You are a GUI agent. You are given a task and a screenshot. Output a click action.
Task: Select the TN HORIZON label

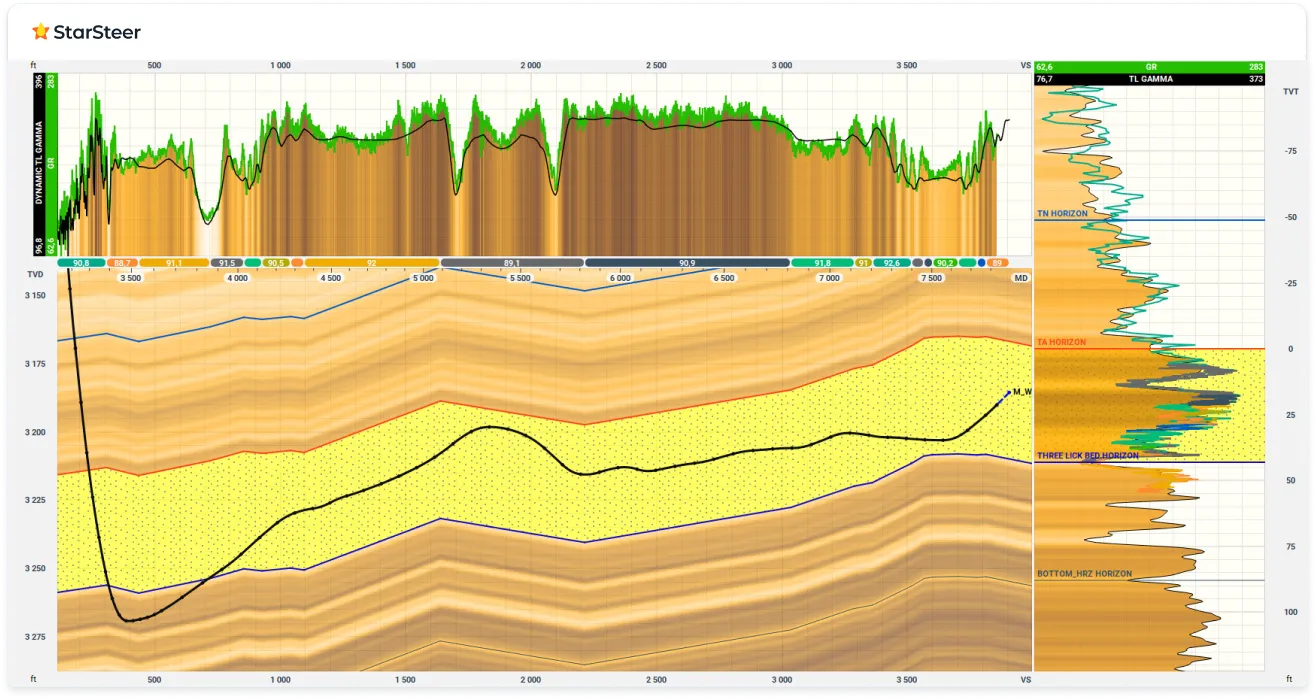click(1062, 214)
